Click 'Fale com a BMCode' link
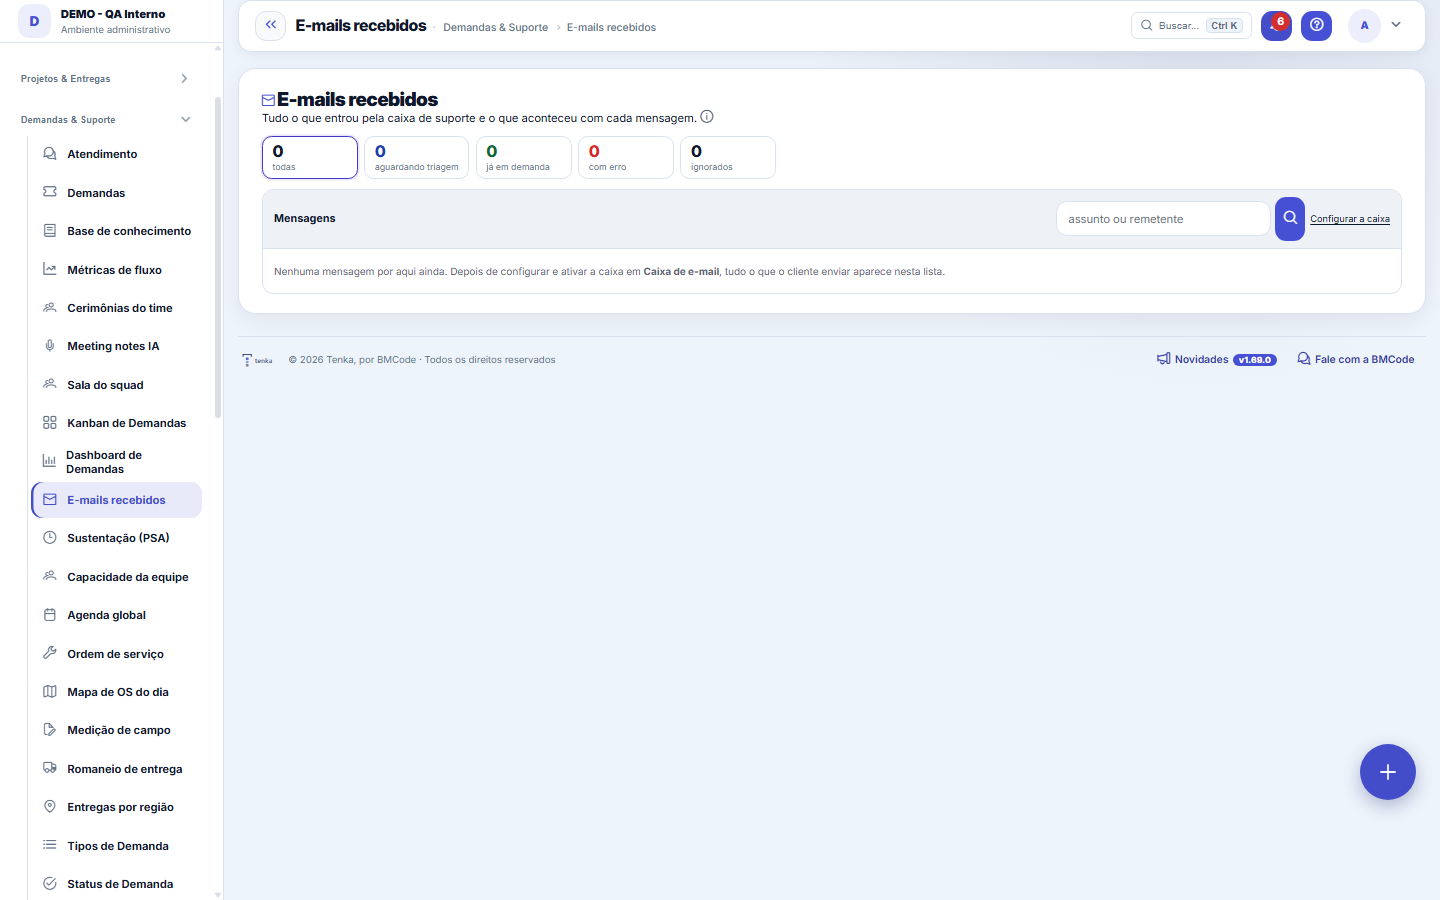Viewport: 1440px width, 900px height. (1355, 359)
